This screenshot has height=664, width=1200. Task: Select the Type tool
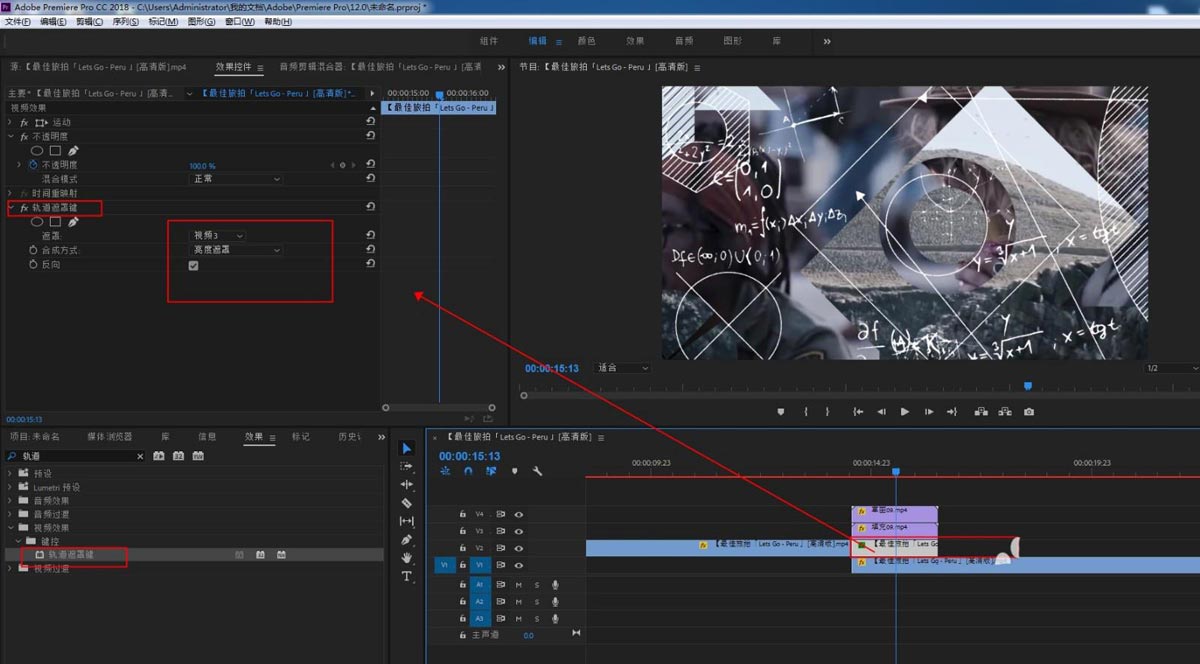point(407,577)
